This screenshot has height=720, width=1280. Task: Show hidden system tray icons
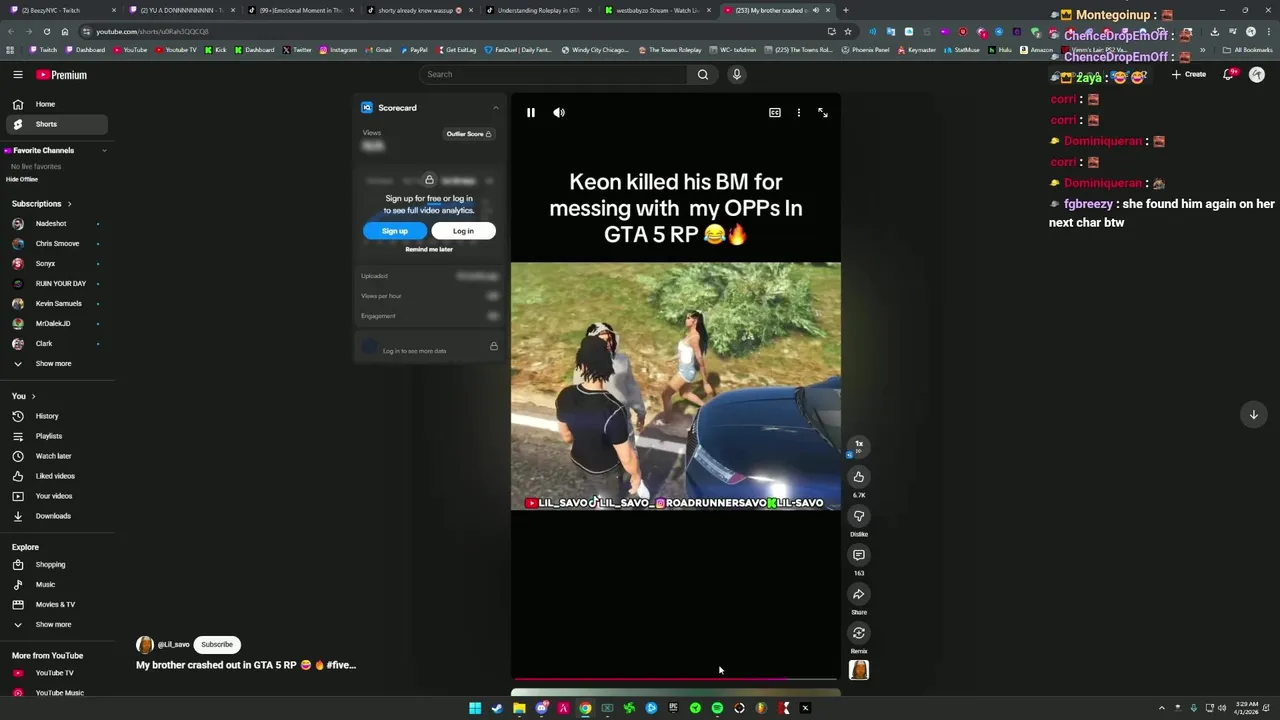[1161, 708]
